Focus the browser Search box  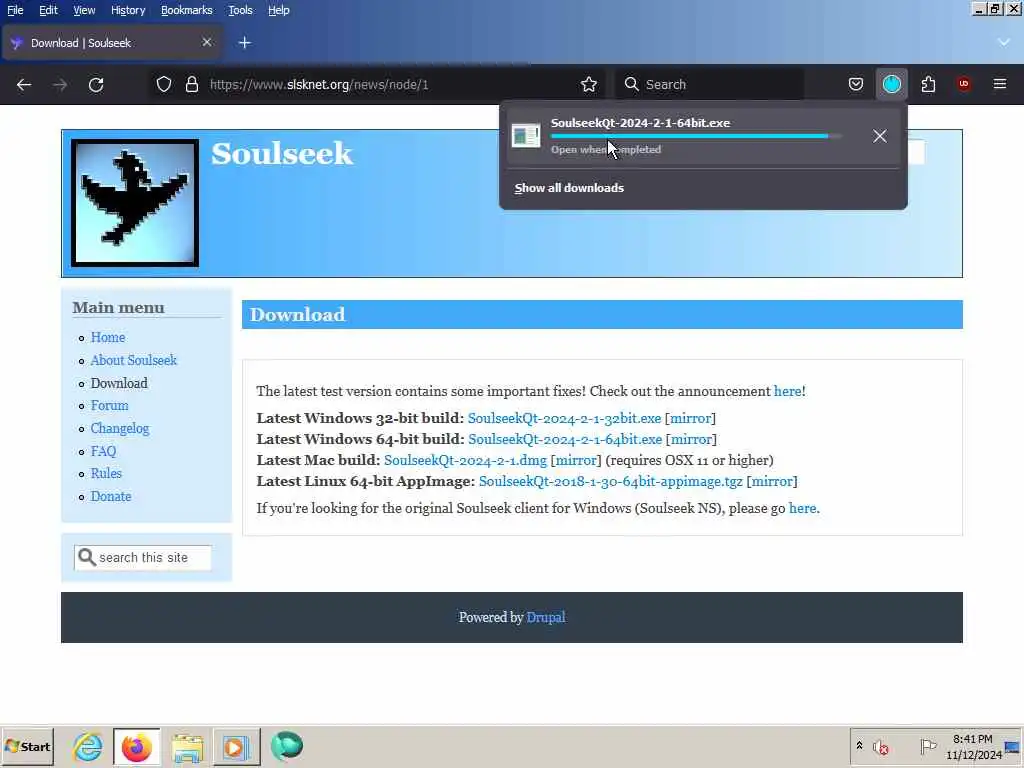click(x=710, y=84)
